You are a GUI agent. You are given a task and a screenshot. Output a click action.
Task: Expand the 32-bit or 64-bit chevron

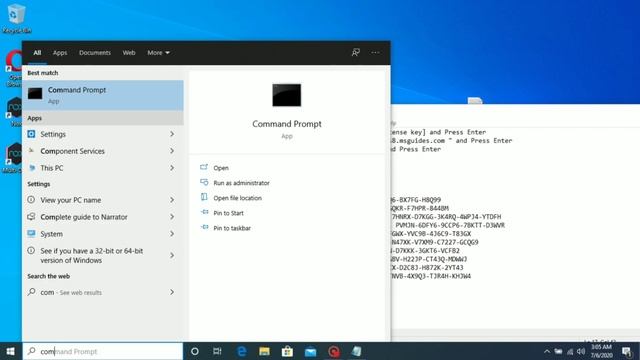(x=172, y=256)
